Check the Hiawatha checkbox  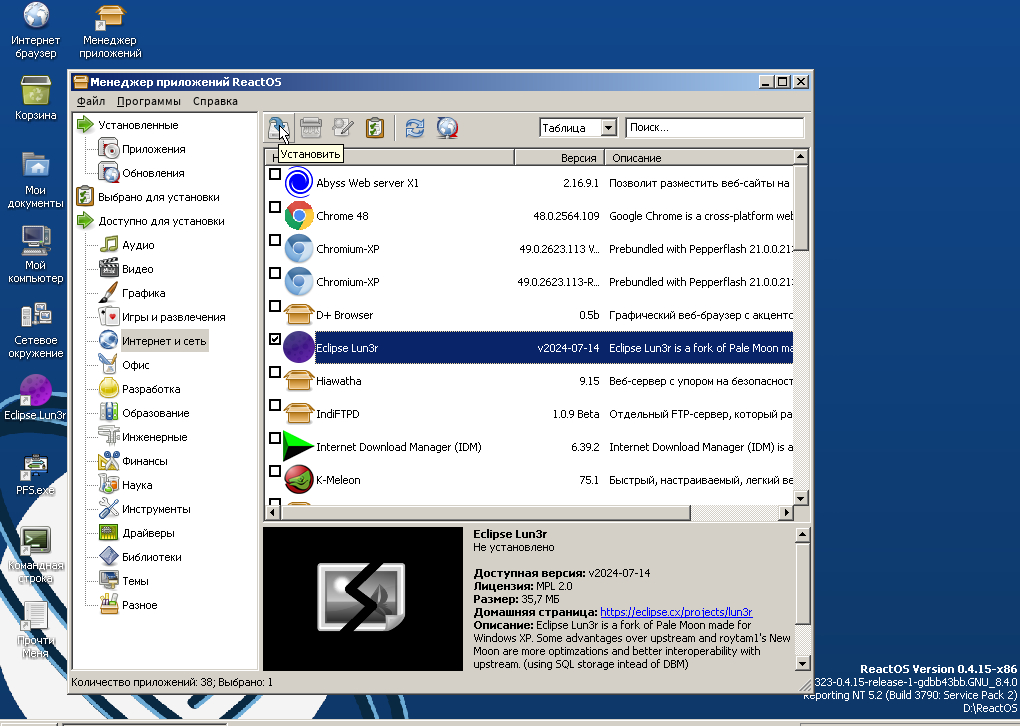(275, 373)
